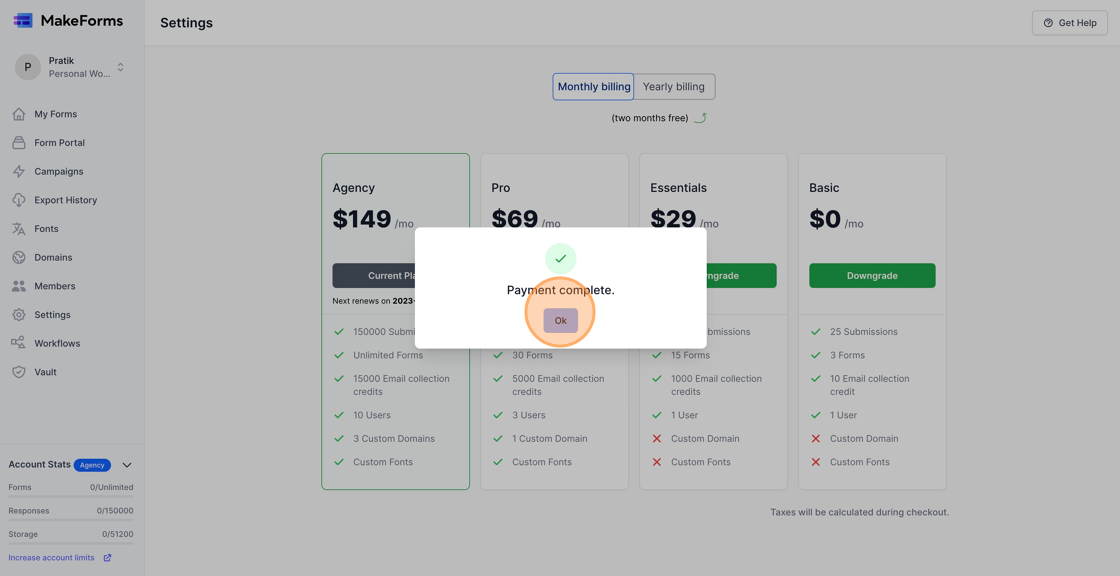Switch to Yearly billing
This screenshot has width=1120, height=576.
click(x=673, y=86)
